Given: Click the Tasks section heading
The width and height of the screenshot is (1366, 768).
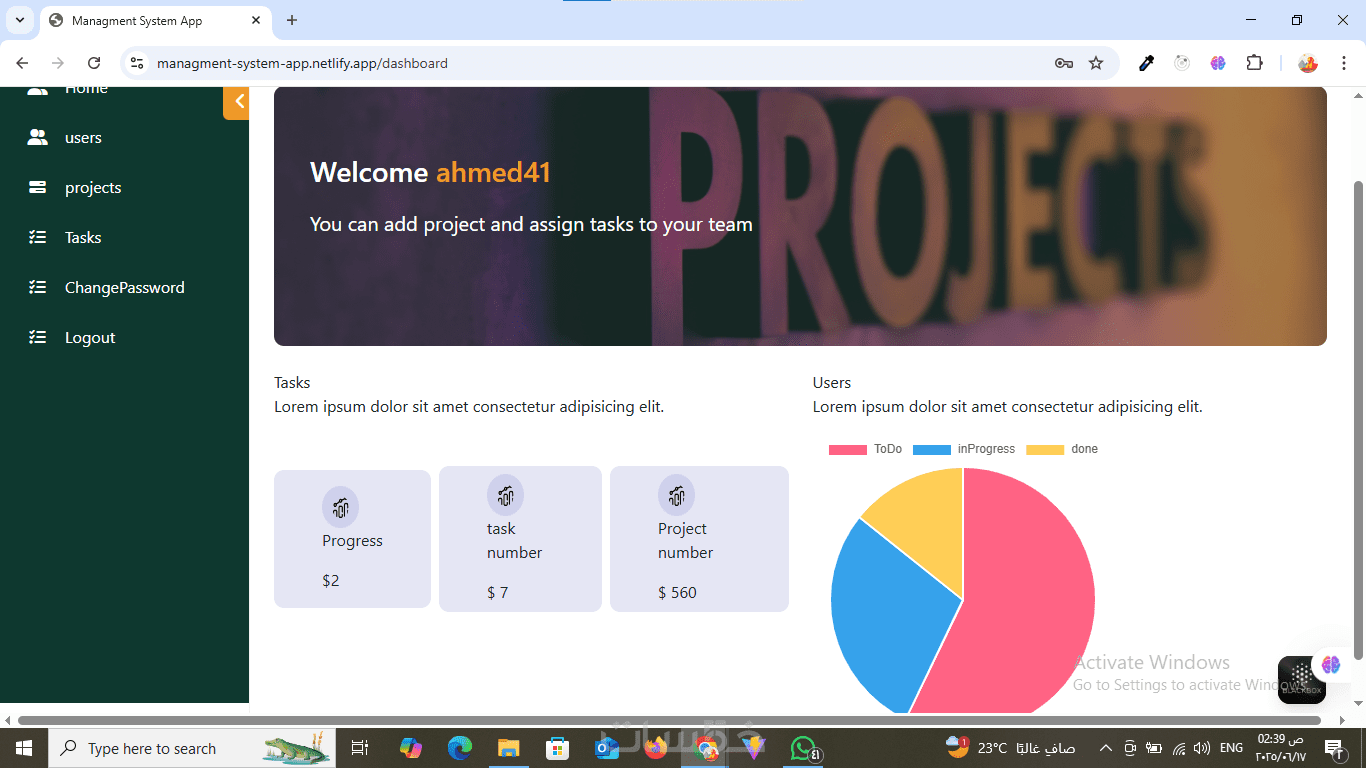Looking at the screenshot, I should click(x=292, y=383).
